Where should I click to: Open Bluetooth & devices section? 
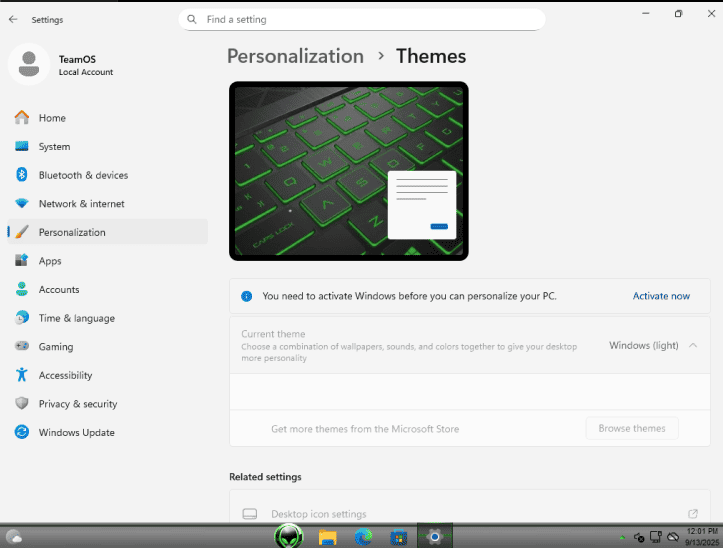pos(107,175)
